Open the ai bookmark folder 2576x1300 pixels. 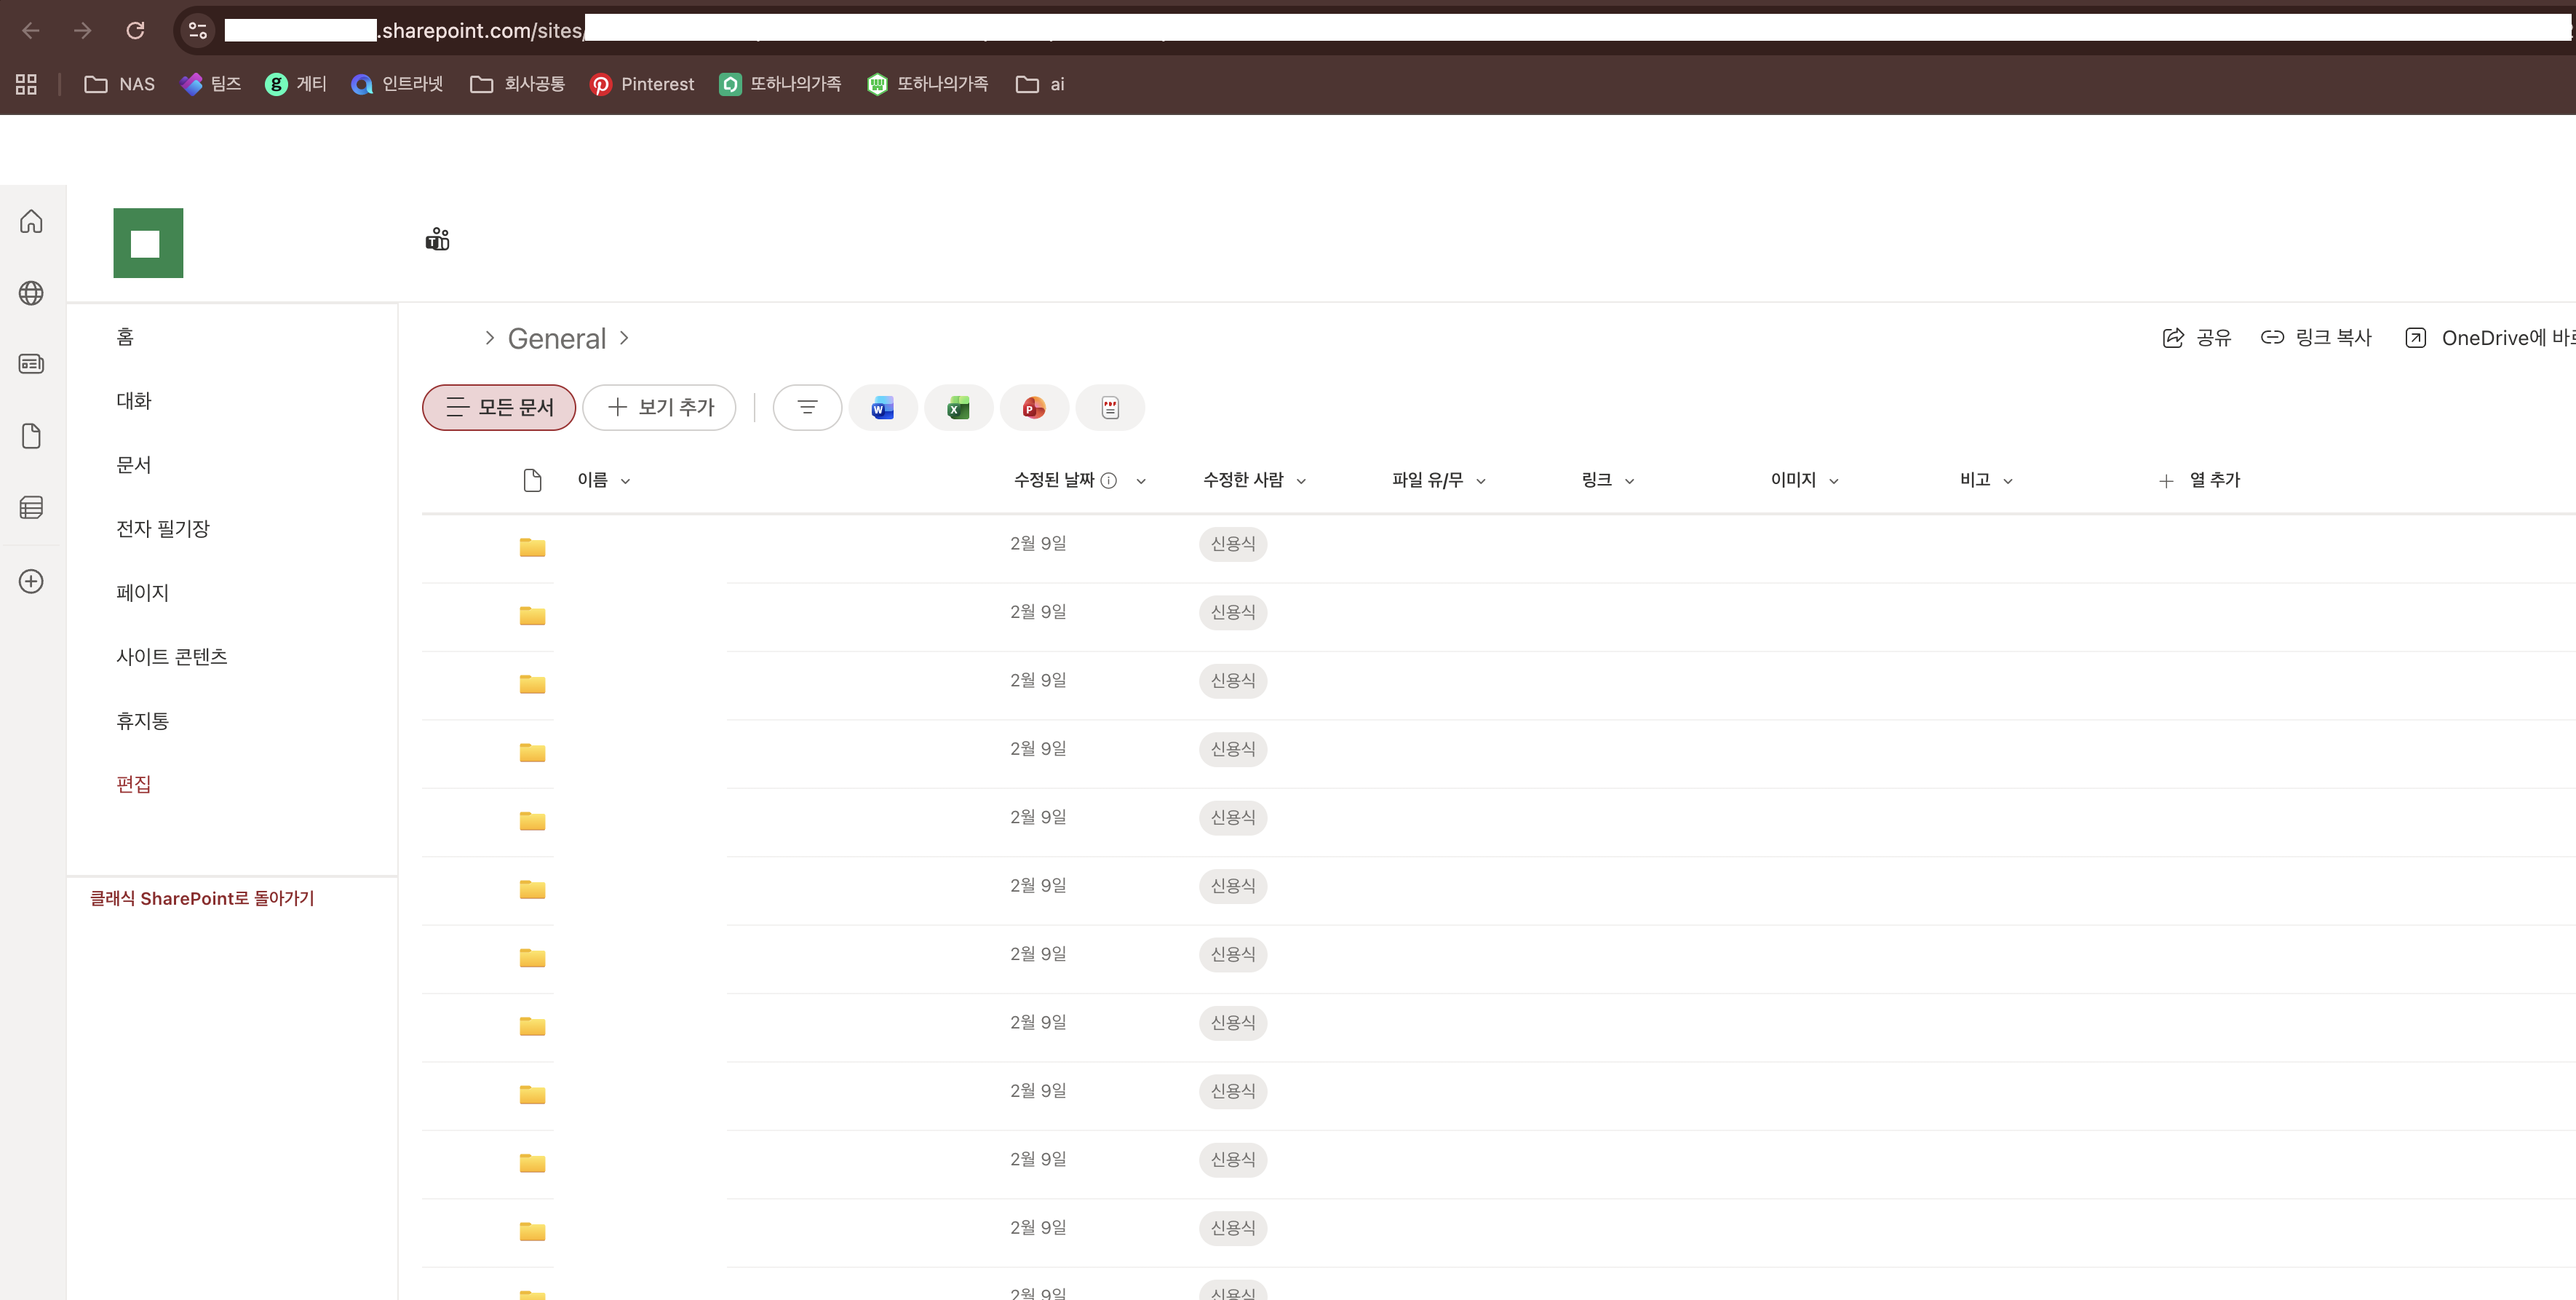[1040, 84]
